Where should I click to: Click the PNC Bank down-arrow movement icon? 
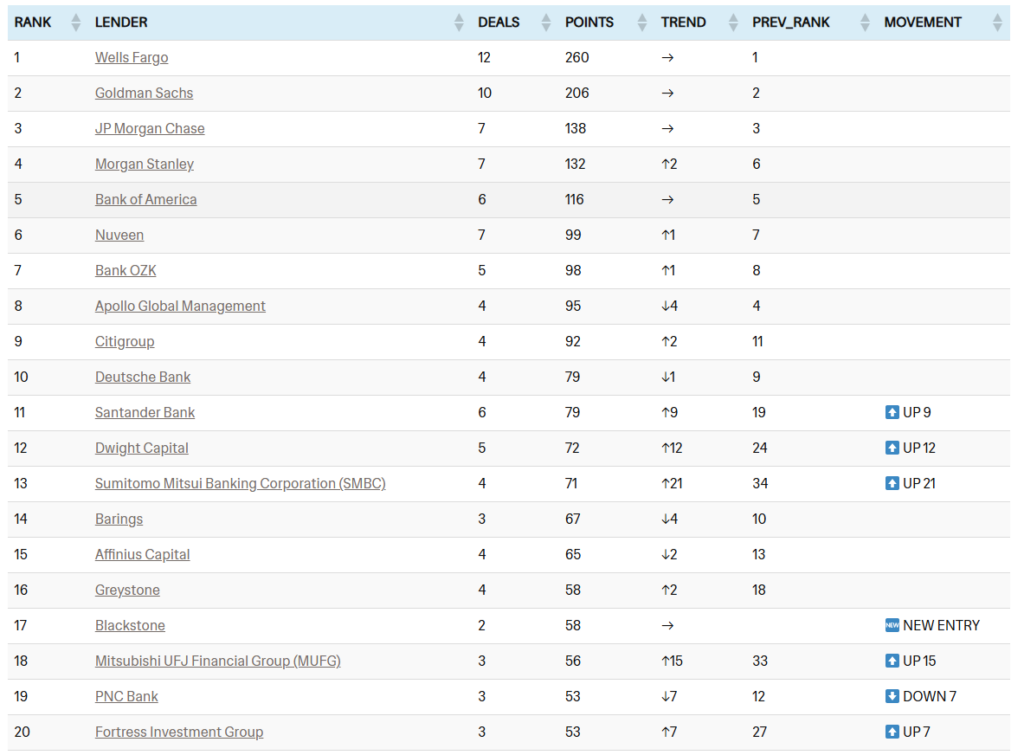pos(892,696)
